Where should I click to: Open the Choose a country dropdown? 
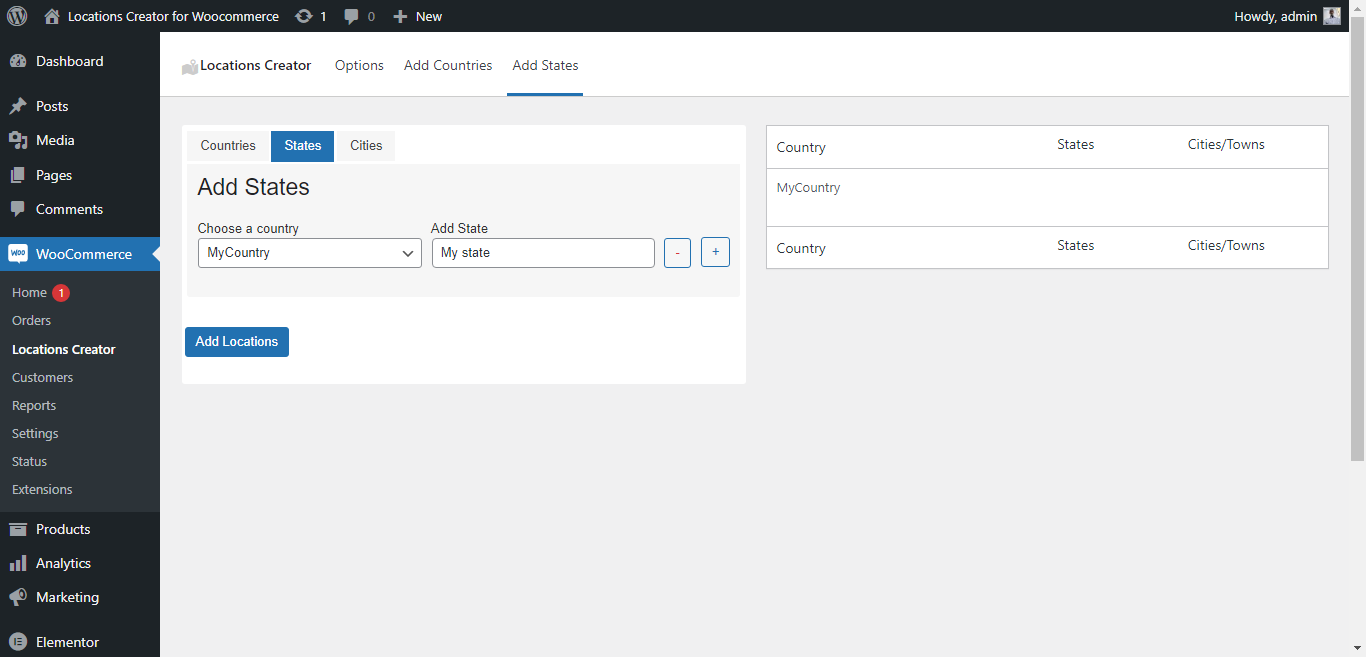coord(310,253)
